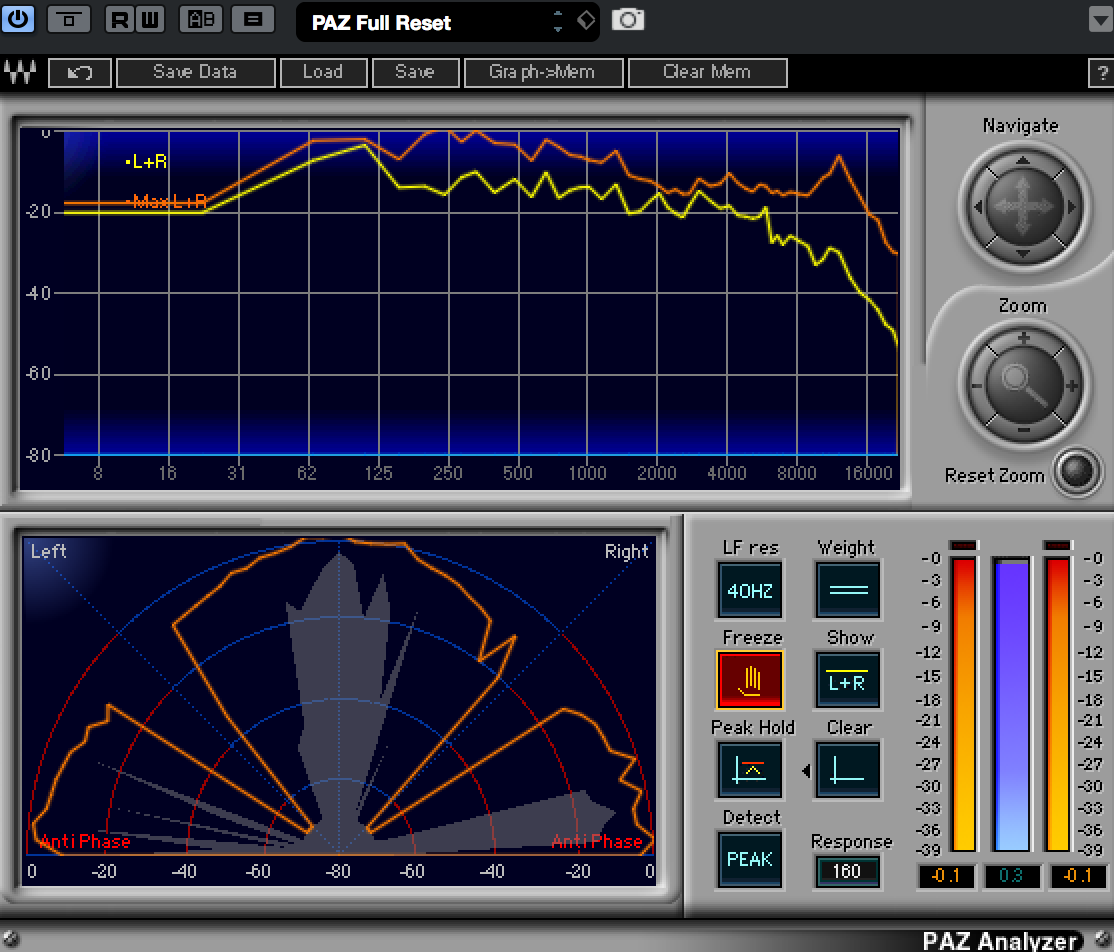The image size is (1114, 952).
Task: Click the right level meter bar
Action: (1057, 703)
